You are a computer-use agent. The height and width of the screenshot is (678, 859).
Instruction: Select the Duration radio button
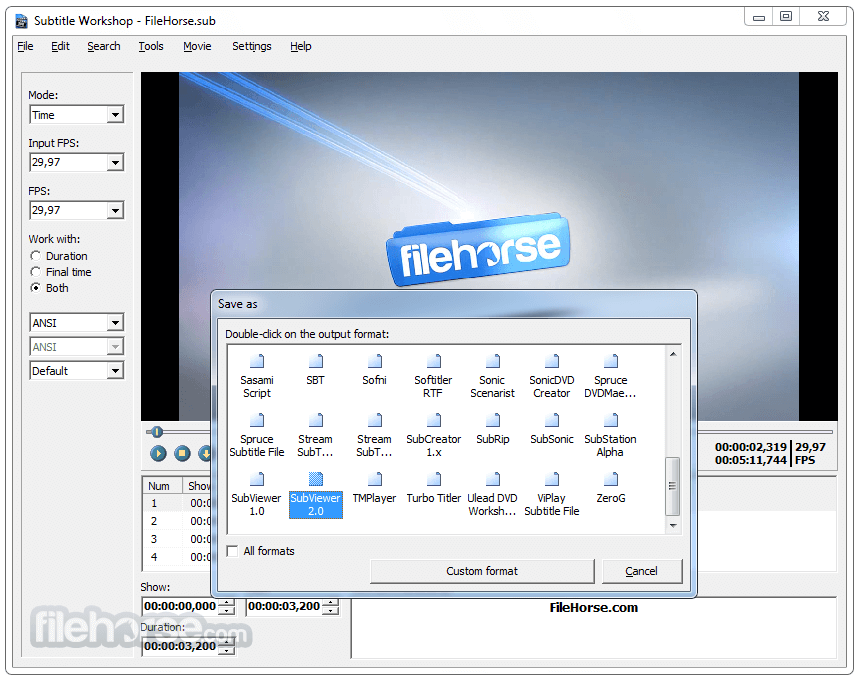click(x=36, y=256)
